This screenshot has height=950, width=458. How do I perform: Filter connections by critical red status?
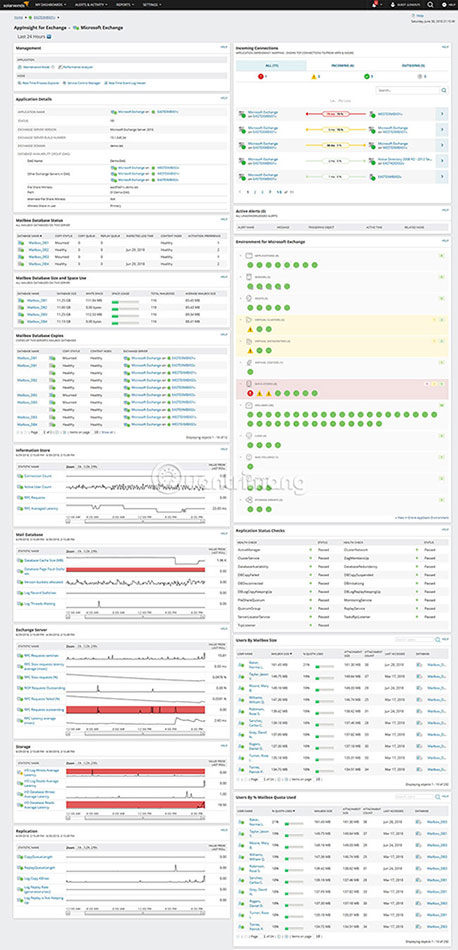click(x=262, y=77)
